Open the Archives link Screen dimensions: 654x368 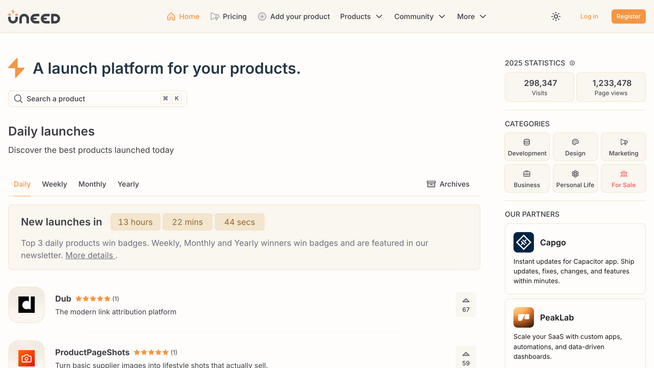coord(448,184)
